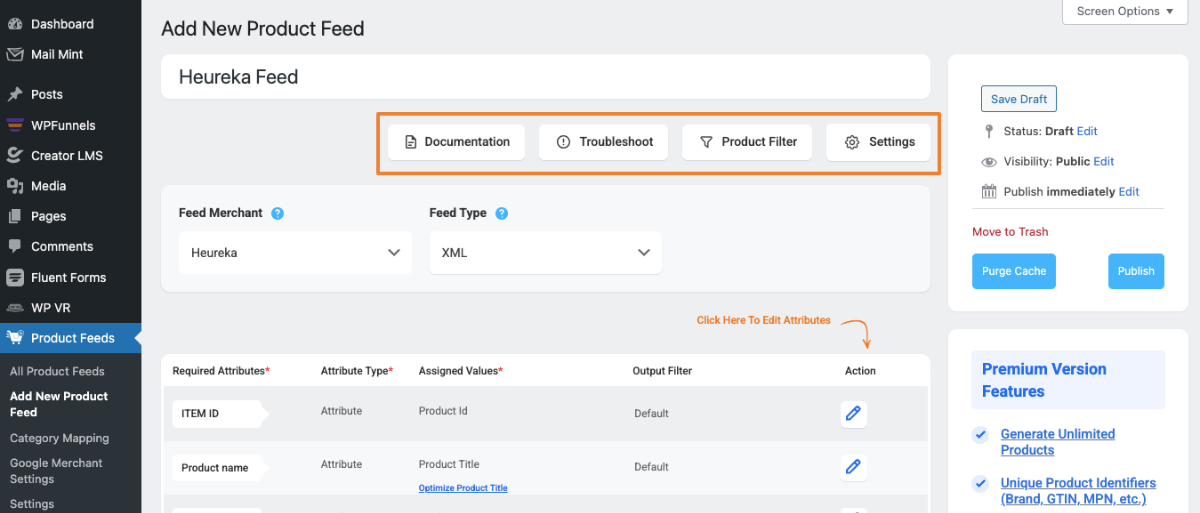Expand the Screen Options panel
This screenshot has height=513, width=1200.
(x=1124, y=12)
